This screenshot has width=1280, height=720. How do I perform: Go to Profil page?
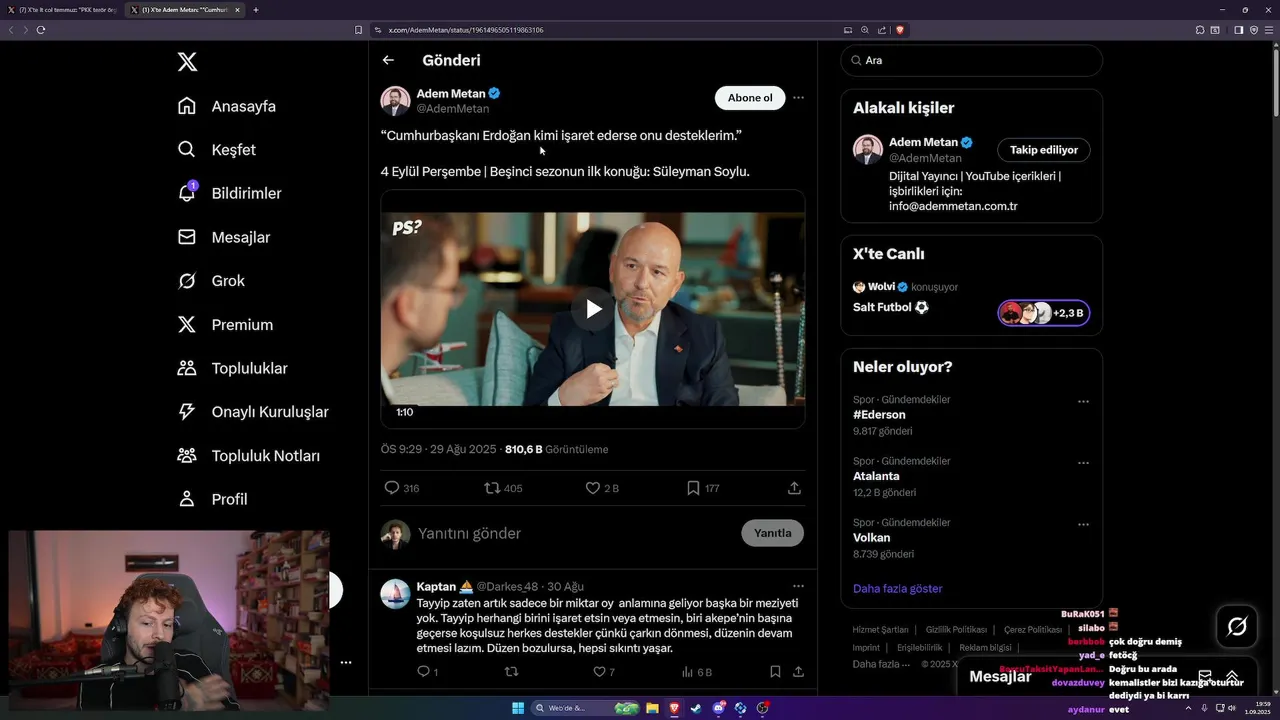point(211,499)
